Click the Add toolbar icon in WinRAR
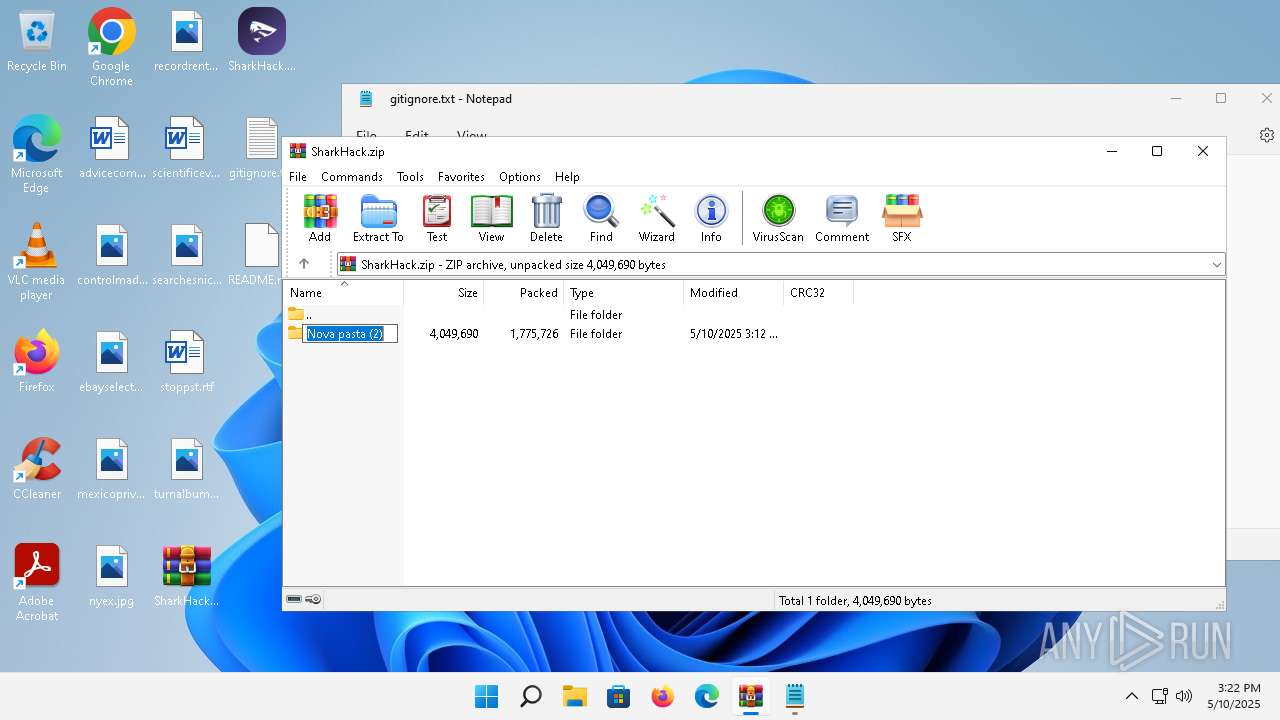The width and height of the screenshot is (1280, 720). click(320, 218)
